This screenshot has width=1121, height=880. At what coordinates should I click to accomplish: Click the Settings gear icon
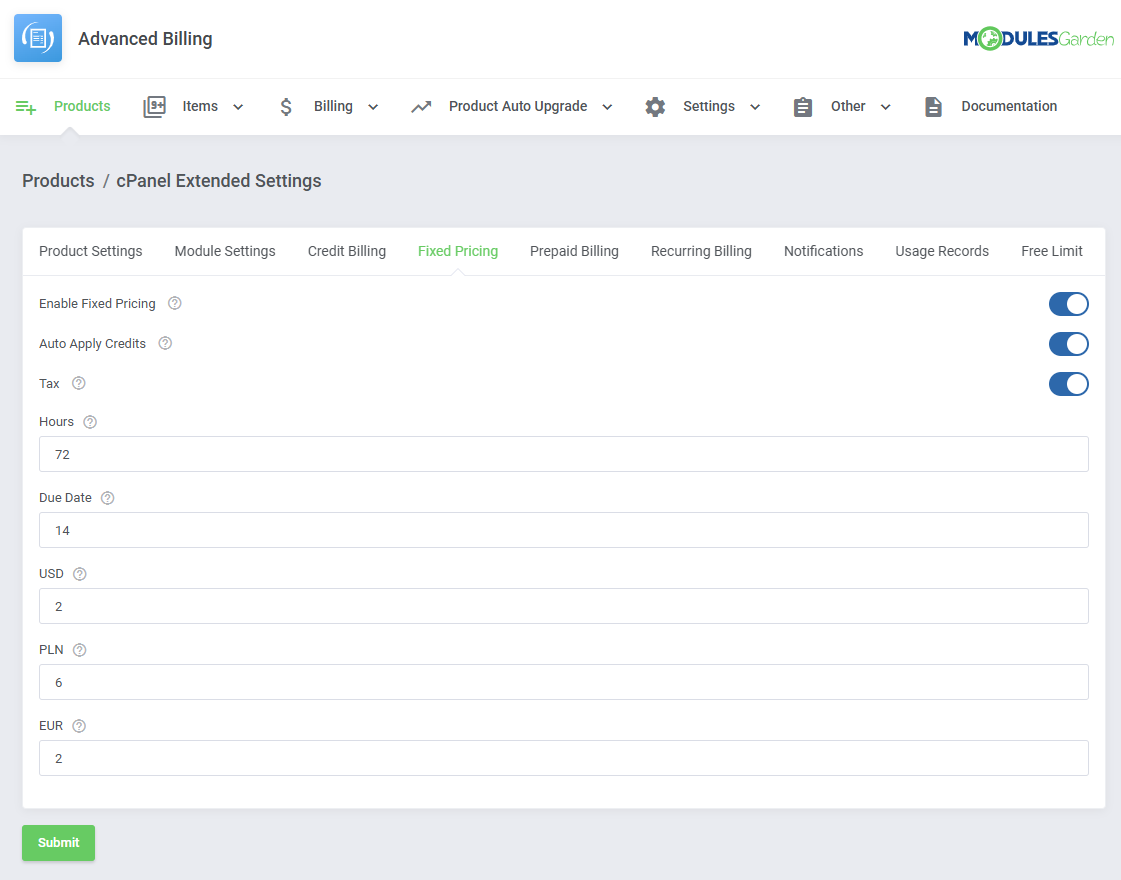click(x=655, y=107)
